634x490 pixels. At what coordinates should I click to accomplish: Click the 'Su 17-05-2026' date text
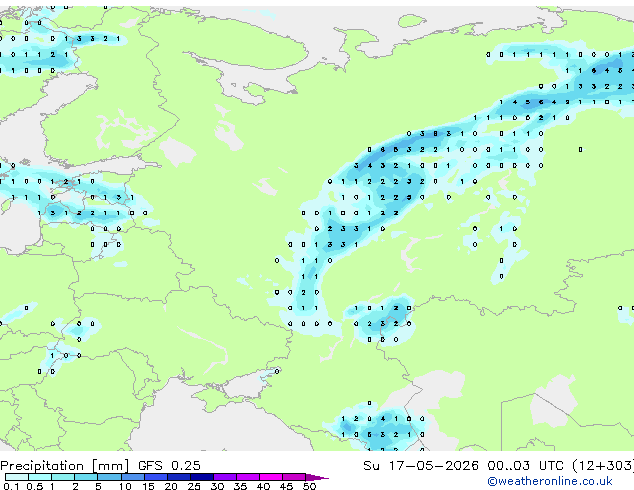coord(421,466)
